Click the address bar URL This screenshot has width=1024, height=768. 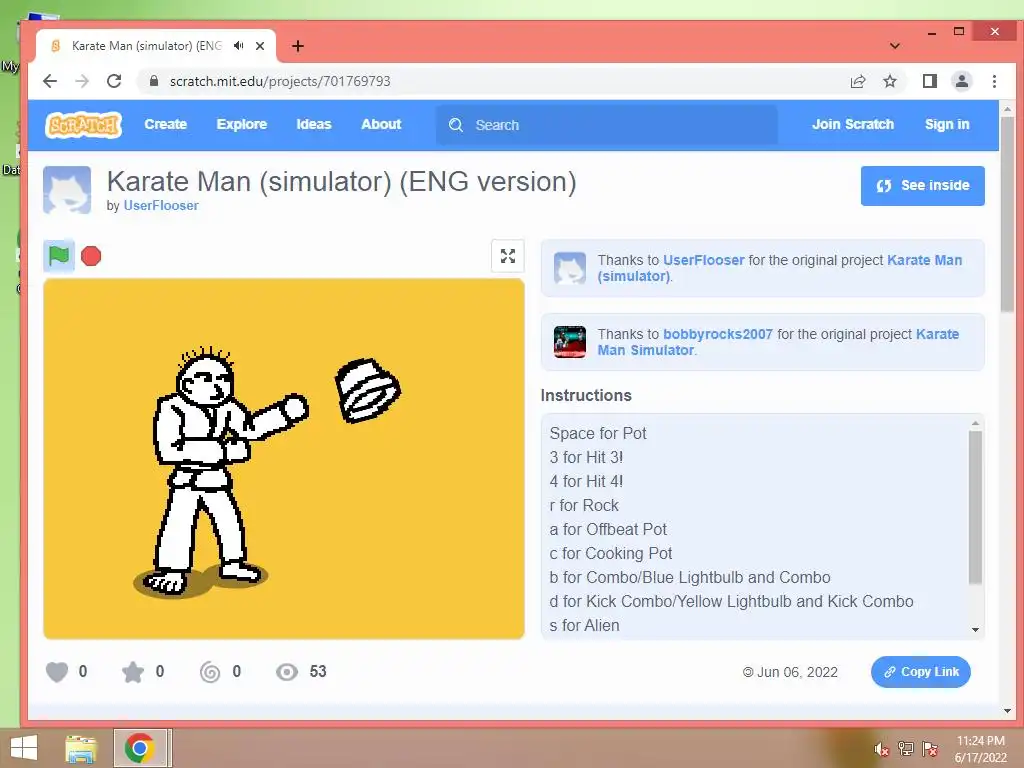coord(280,81)
